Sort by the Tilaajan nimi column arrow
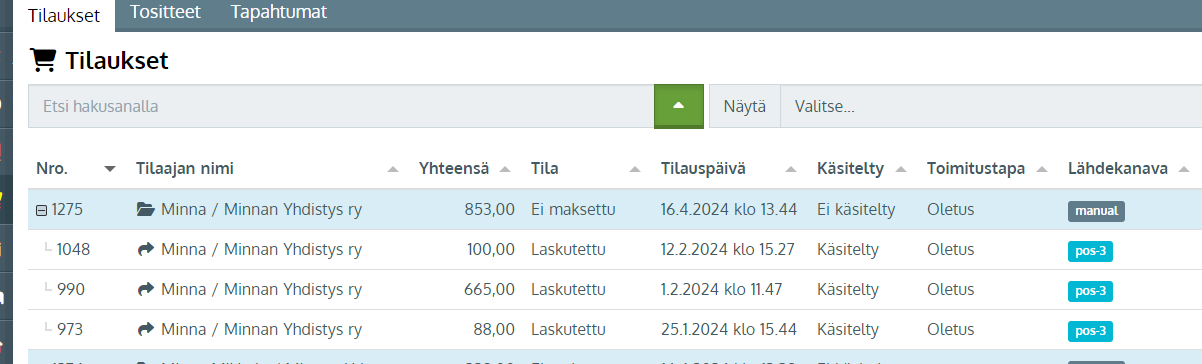Screen dimensions: 1202x364 [393, 169]
